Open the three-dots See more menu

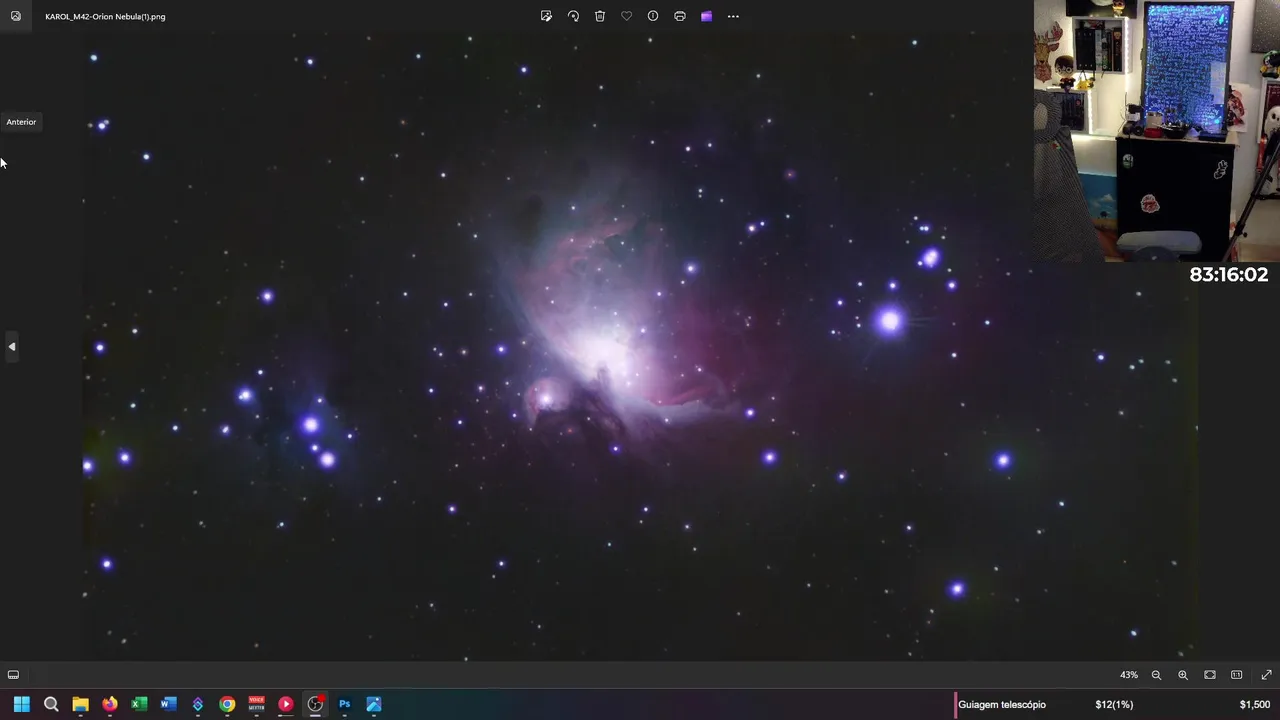pos(733,16)
